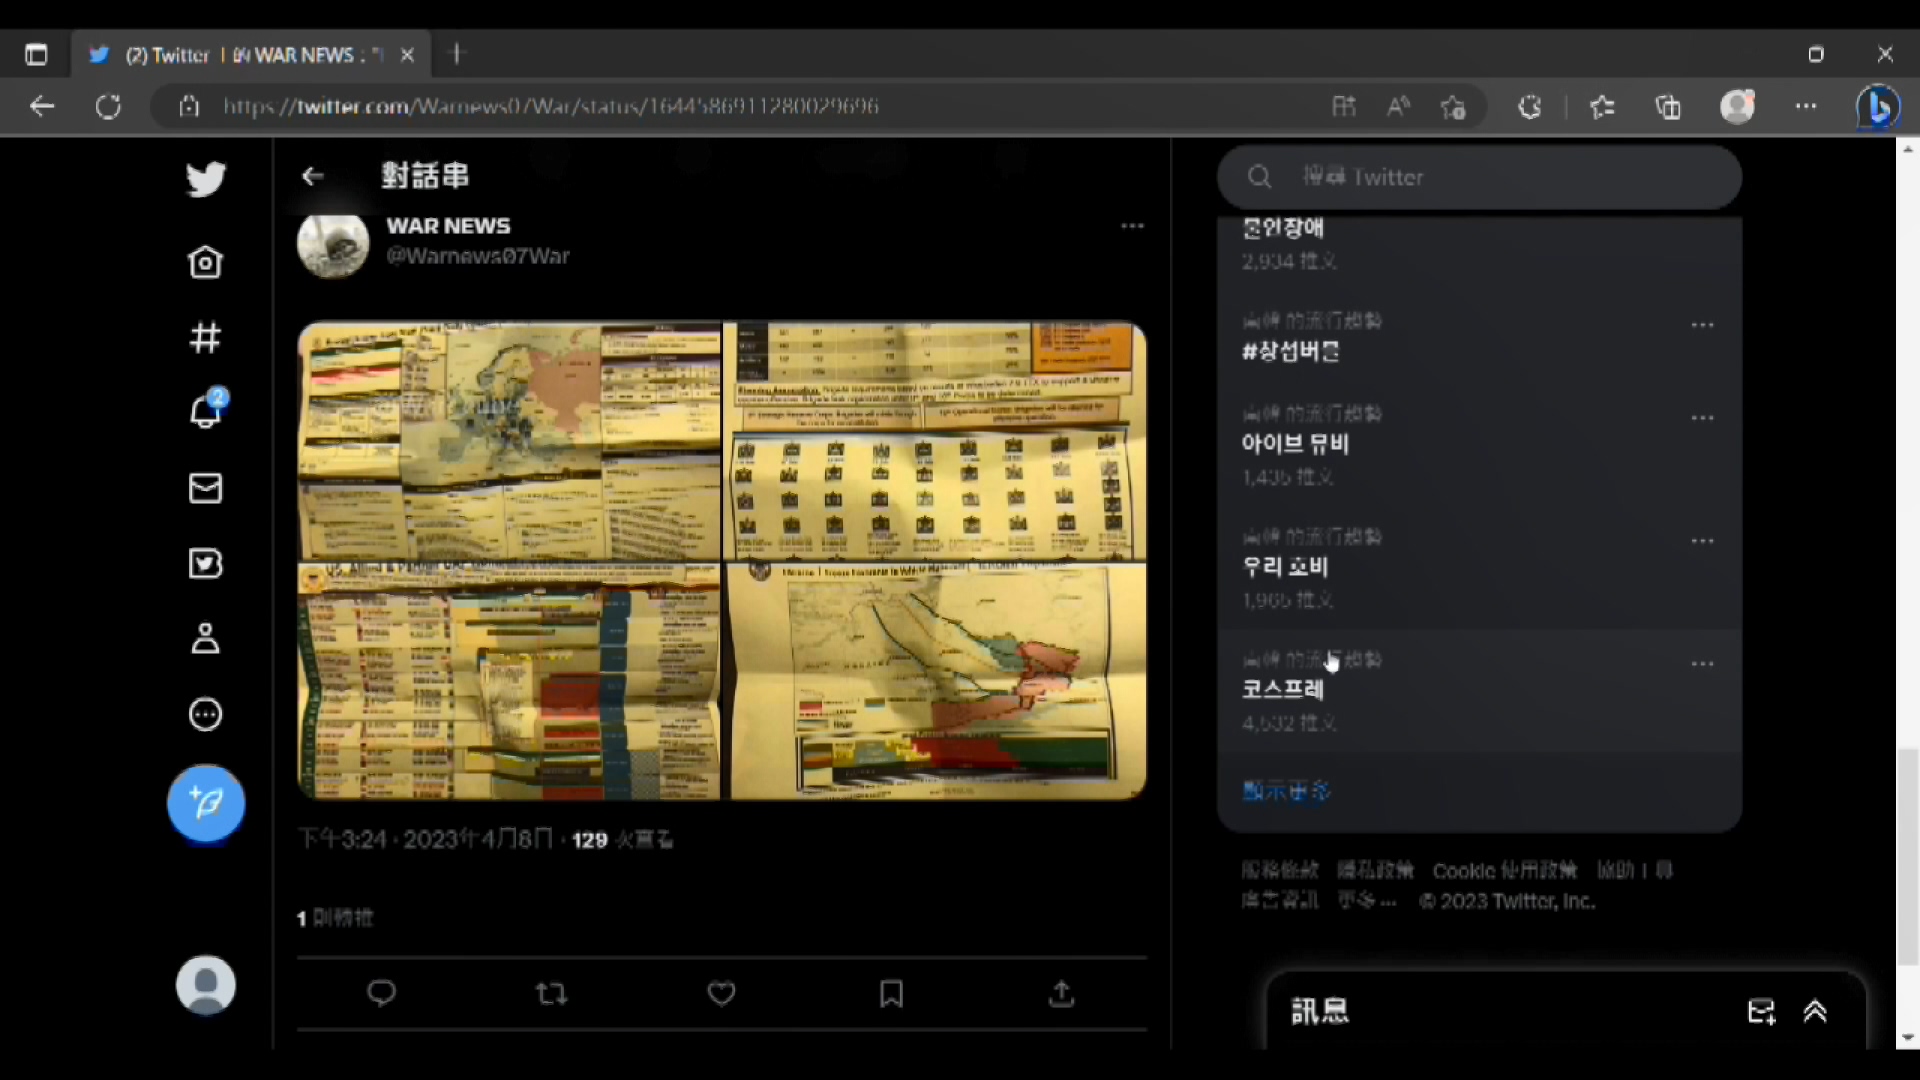The image size is (1920, 1080).
Task: Open options for the 우리 쇼비 trend
Action: click(x=1702, y=541)
